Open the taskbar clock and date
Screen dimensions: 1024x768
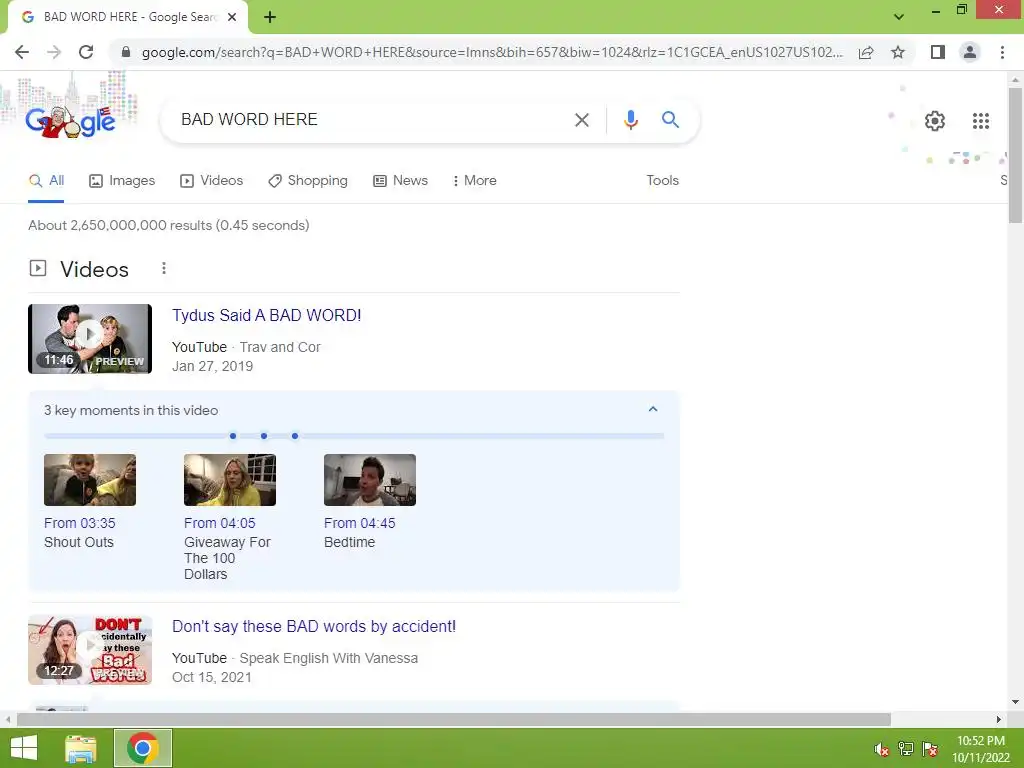pos(981,749)
